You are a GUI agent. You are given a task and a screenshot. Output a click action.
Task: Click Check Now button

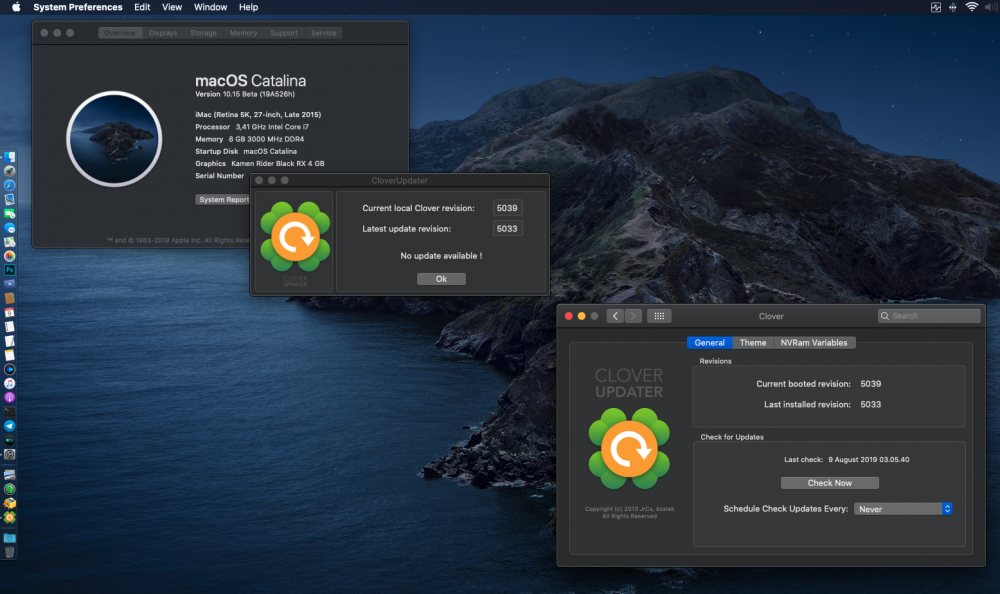point(830,483)
